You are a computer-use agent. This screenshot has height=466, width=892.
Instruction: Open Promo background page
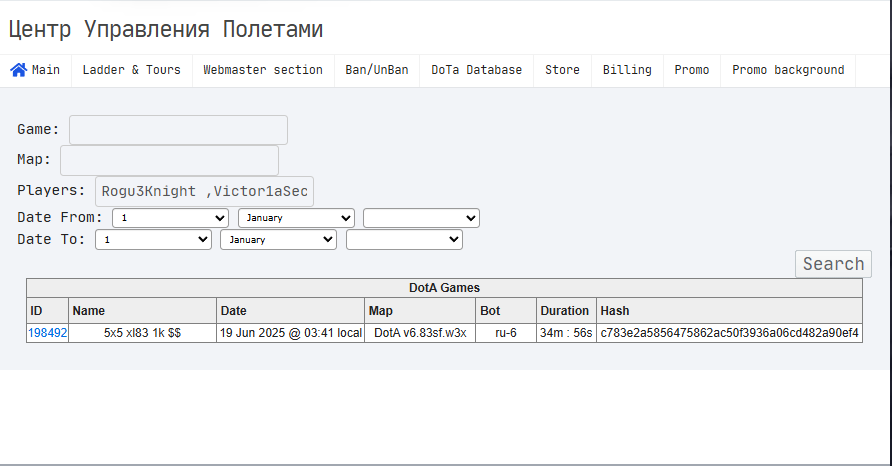[788, 70]
